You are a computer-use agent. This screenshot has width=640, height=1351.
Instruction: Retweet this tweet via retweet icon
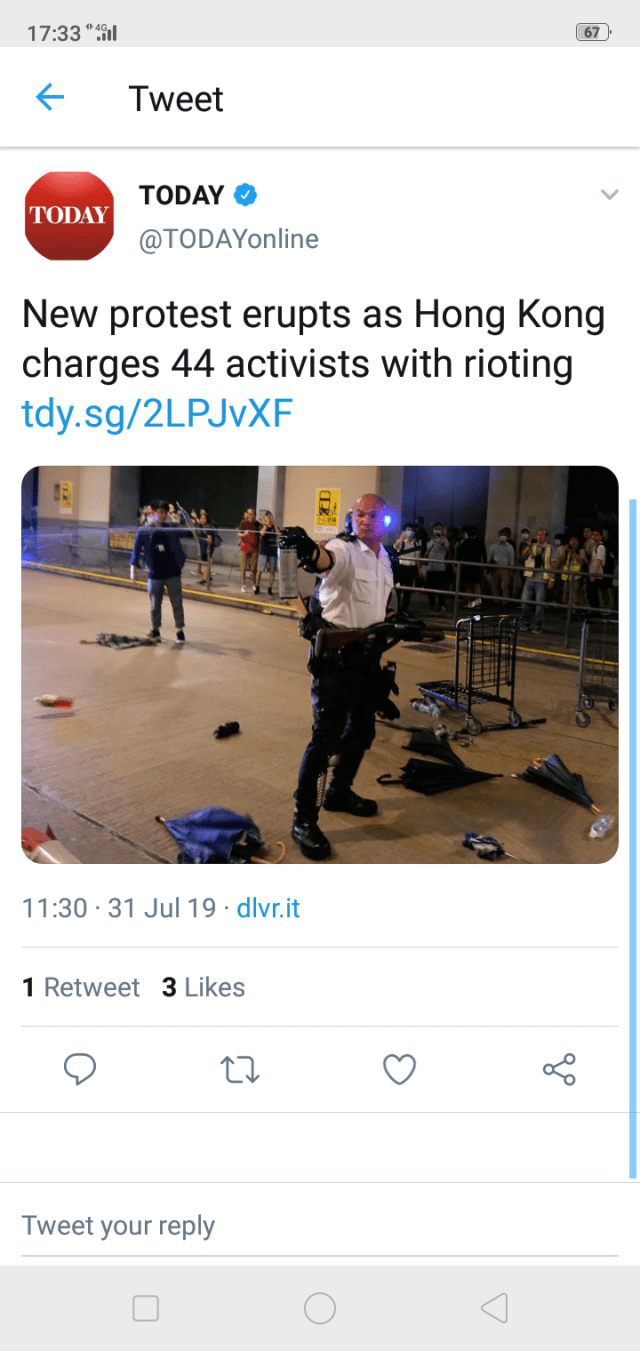[x=240, y=1069]
